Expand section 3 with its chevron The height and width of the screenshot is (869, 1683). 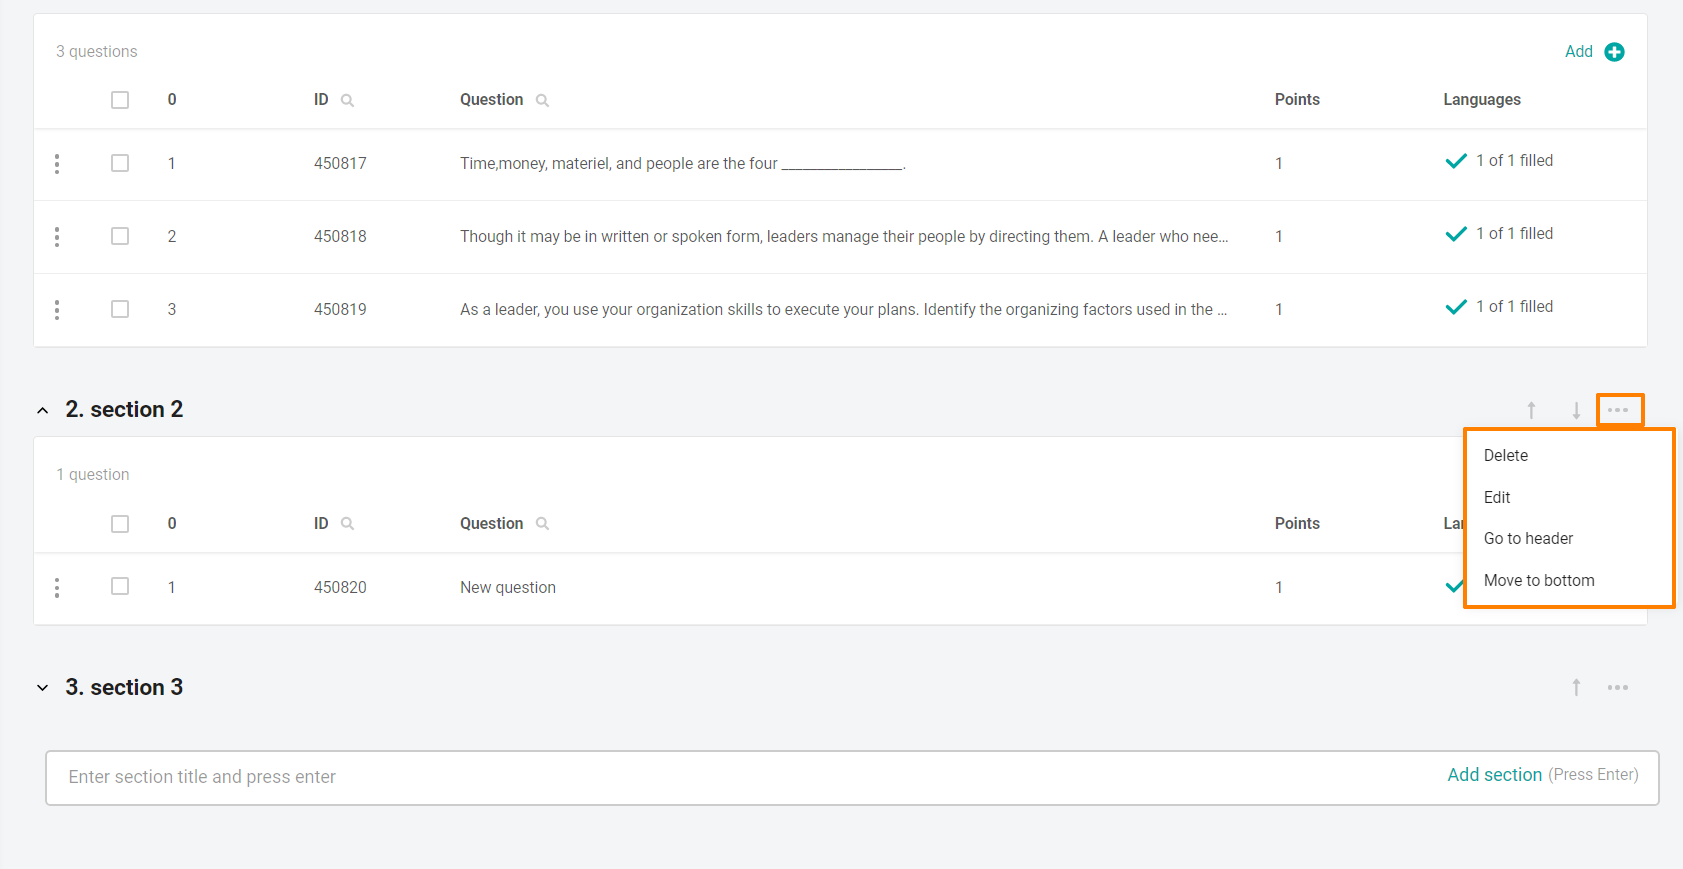coord(43,688)
